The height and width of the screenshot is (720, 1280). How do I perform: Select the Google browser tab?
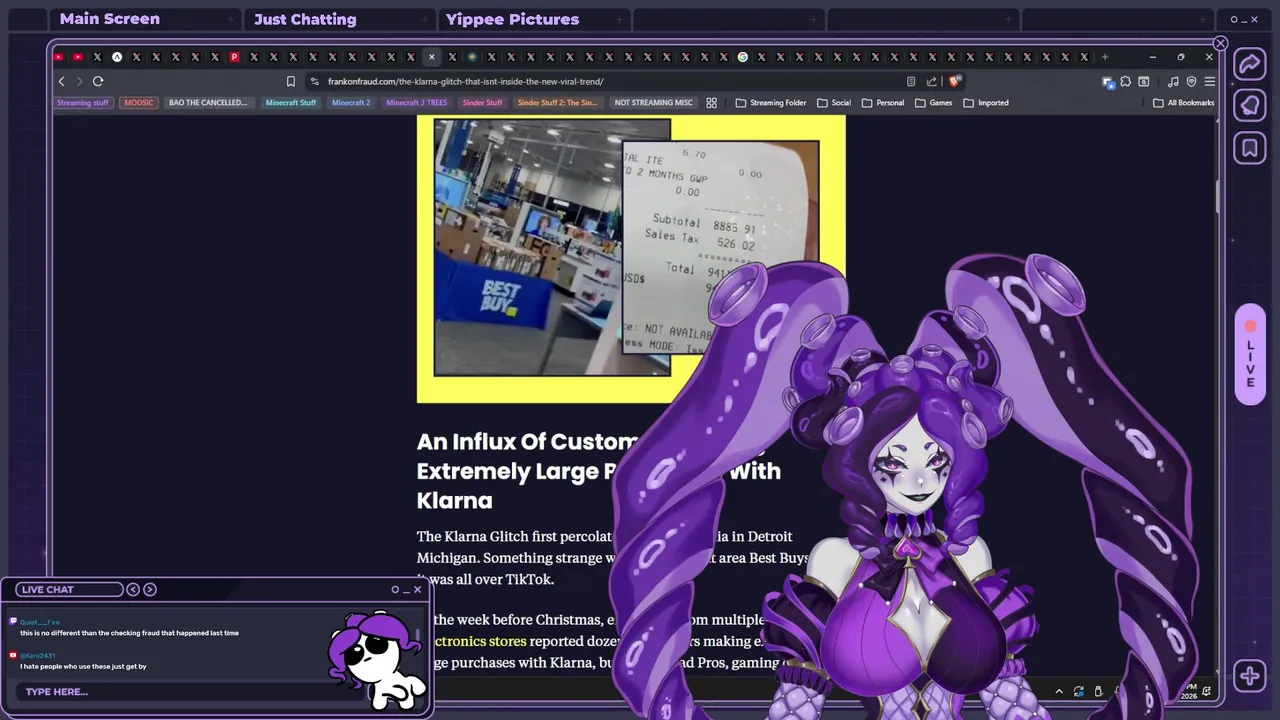(742, 57)
